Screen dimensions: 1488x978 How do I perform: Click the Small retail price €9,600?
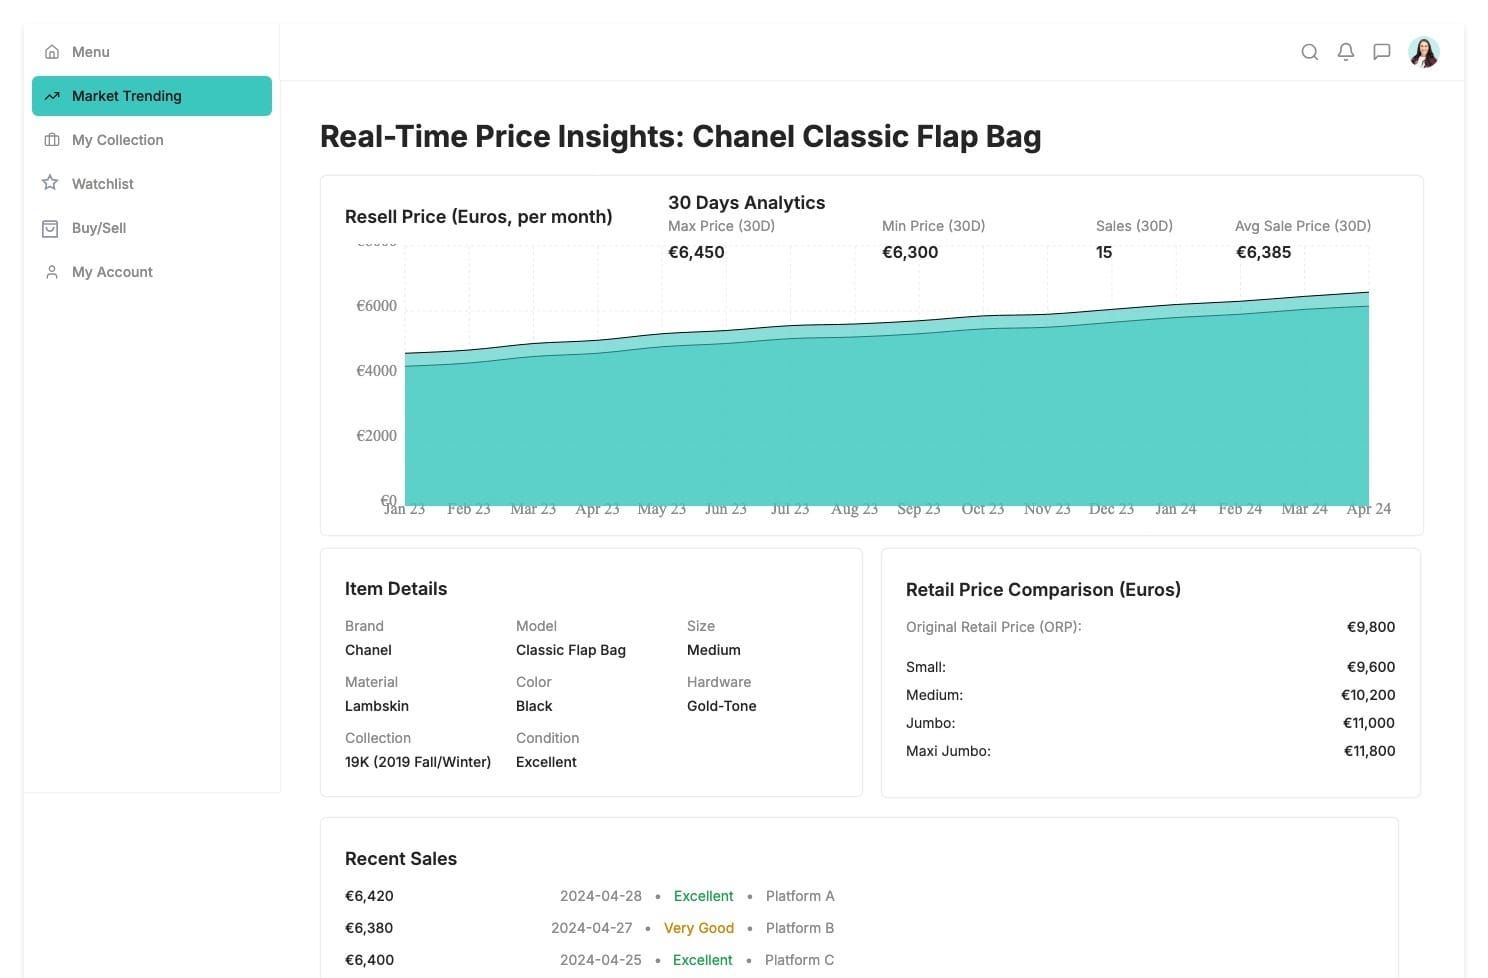tap(1371, 667)
